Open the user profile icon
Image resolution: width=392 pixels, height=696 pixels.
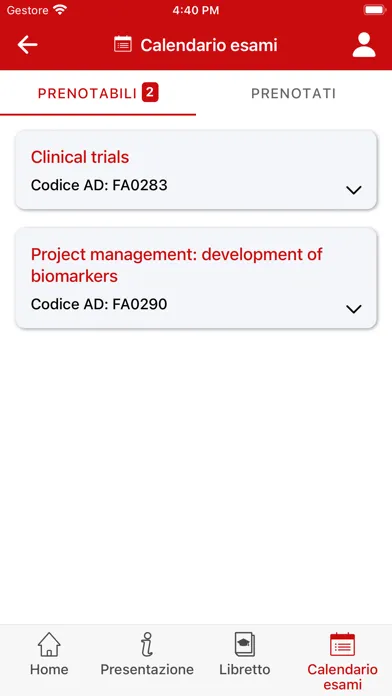(364, 45)
